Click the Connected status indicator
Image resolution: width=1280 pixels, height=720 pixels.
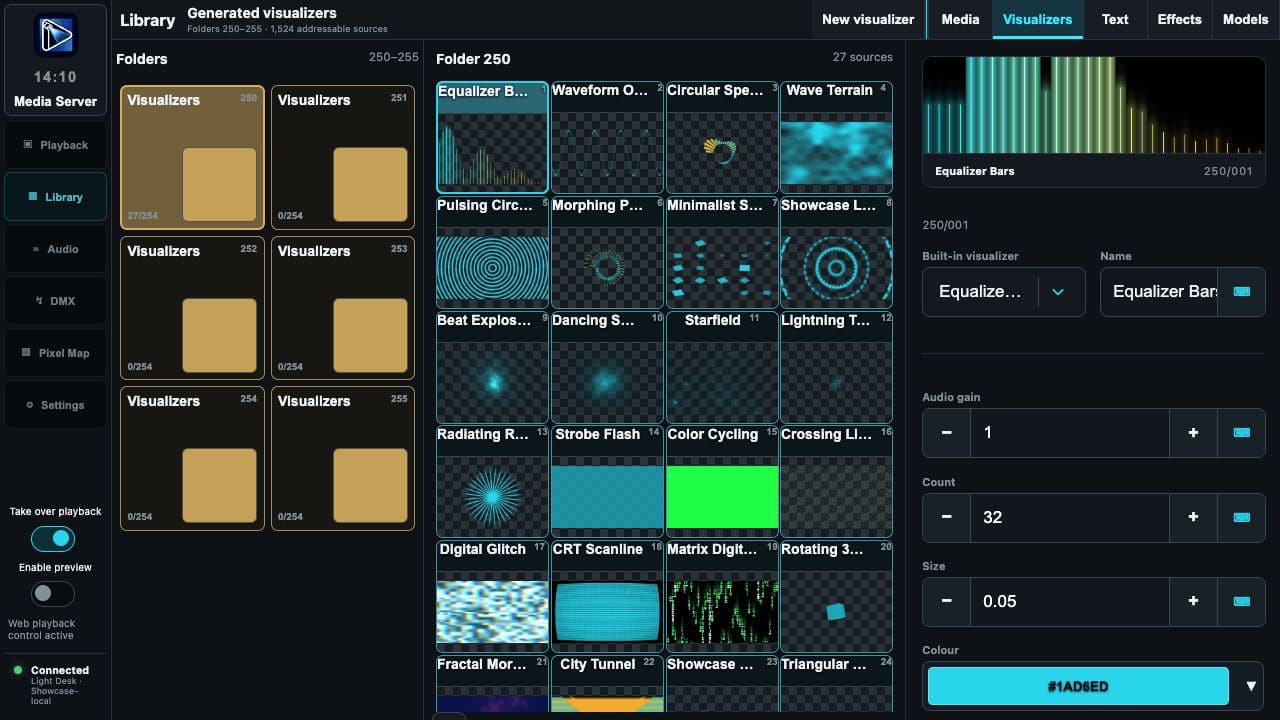(55, 685)
